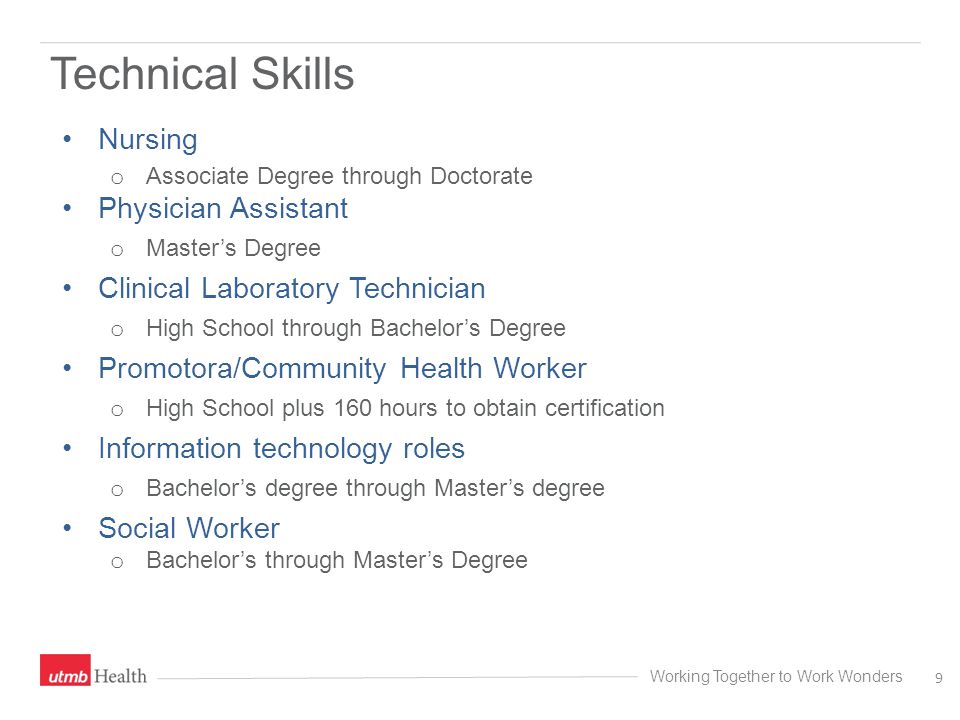Click the utmb Health logo
Viewport: 960px width, 720px height.
[94, 670]
